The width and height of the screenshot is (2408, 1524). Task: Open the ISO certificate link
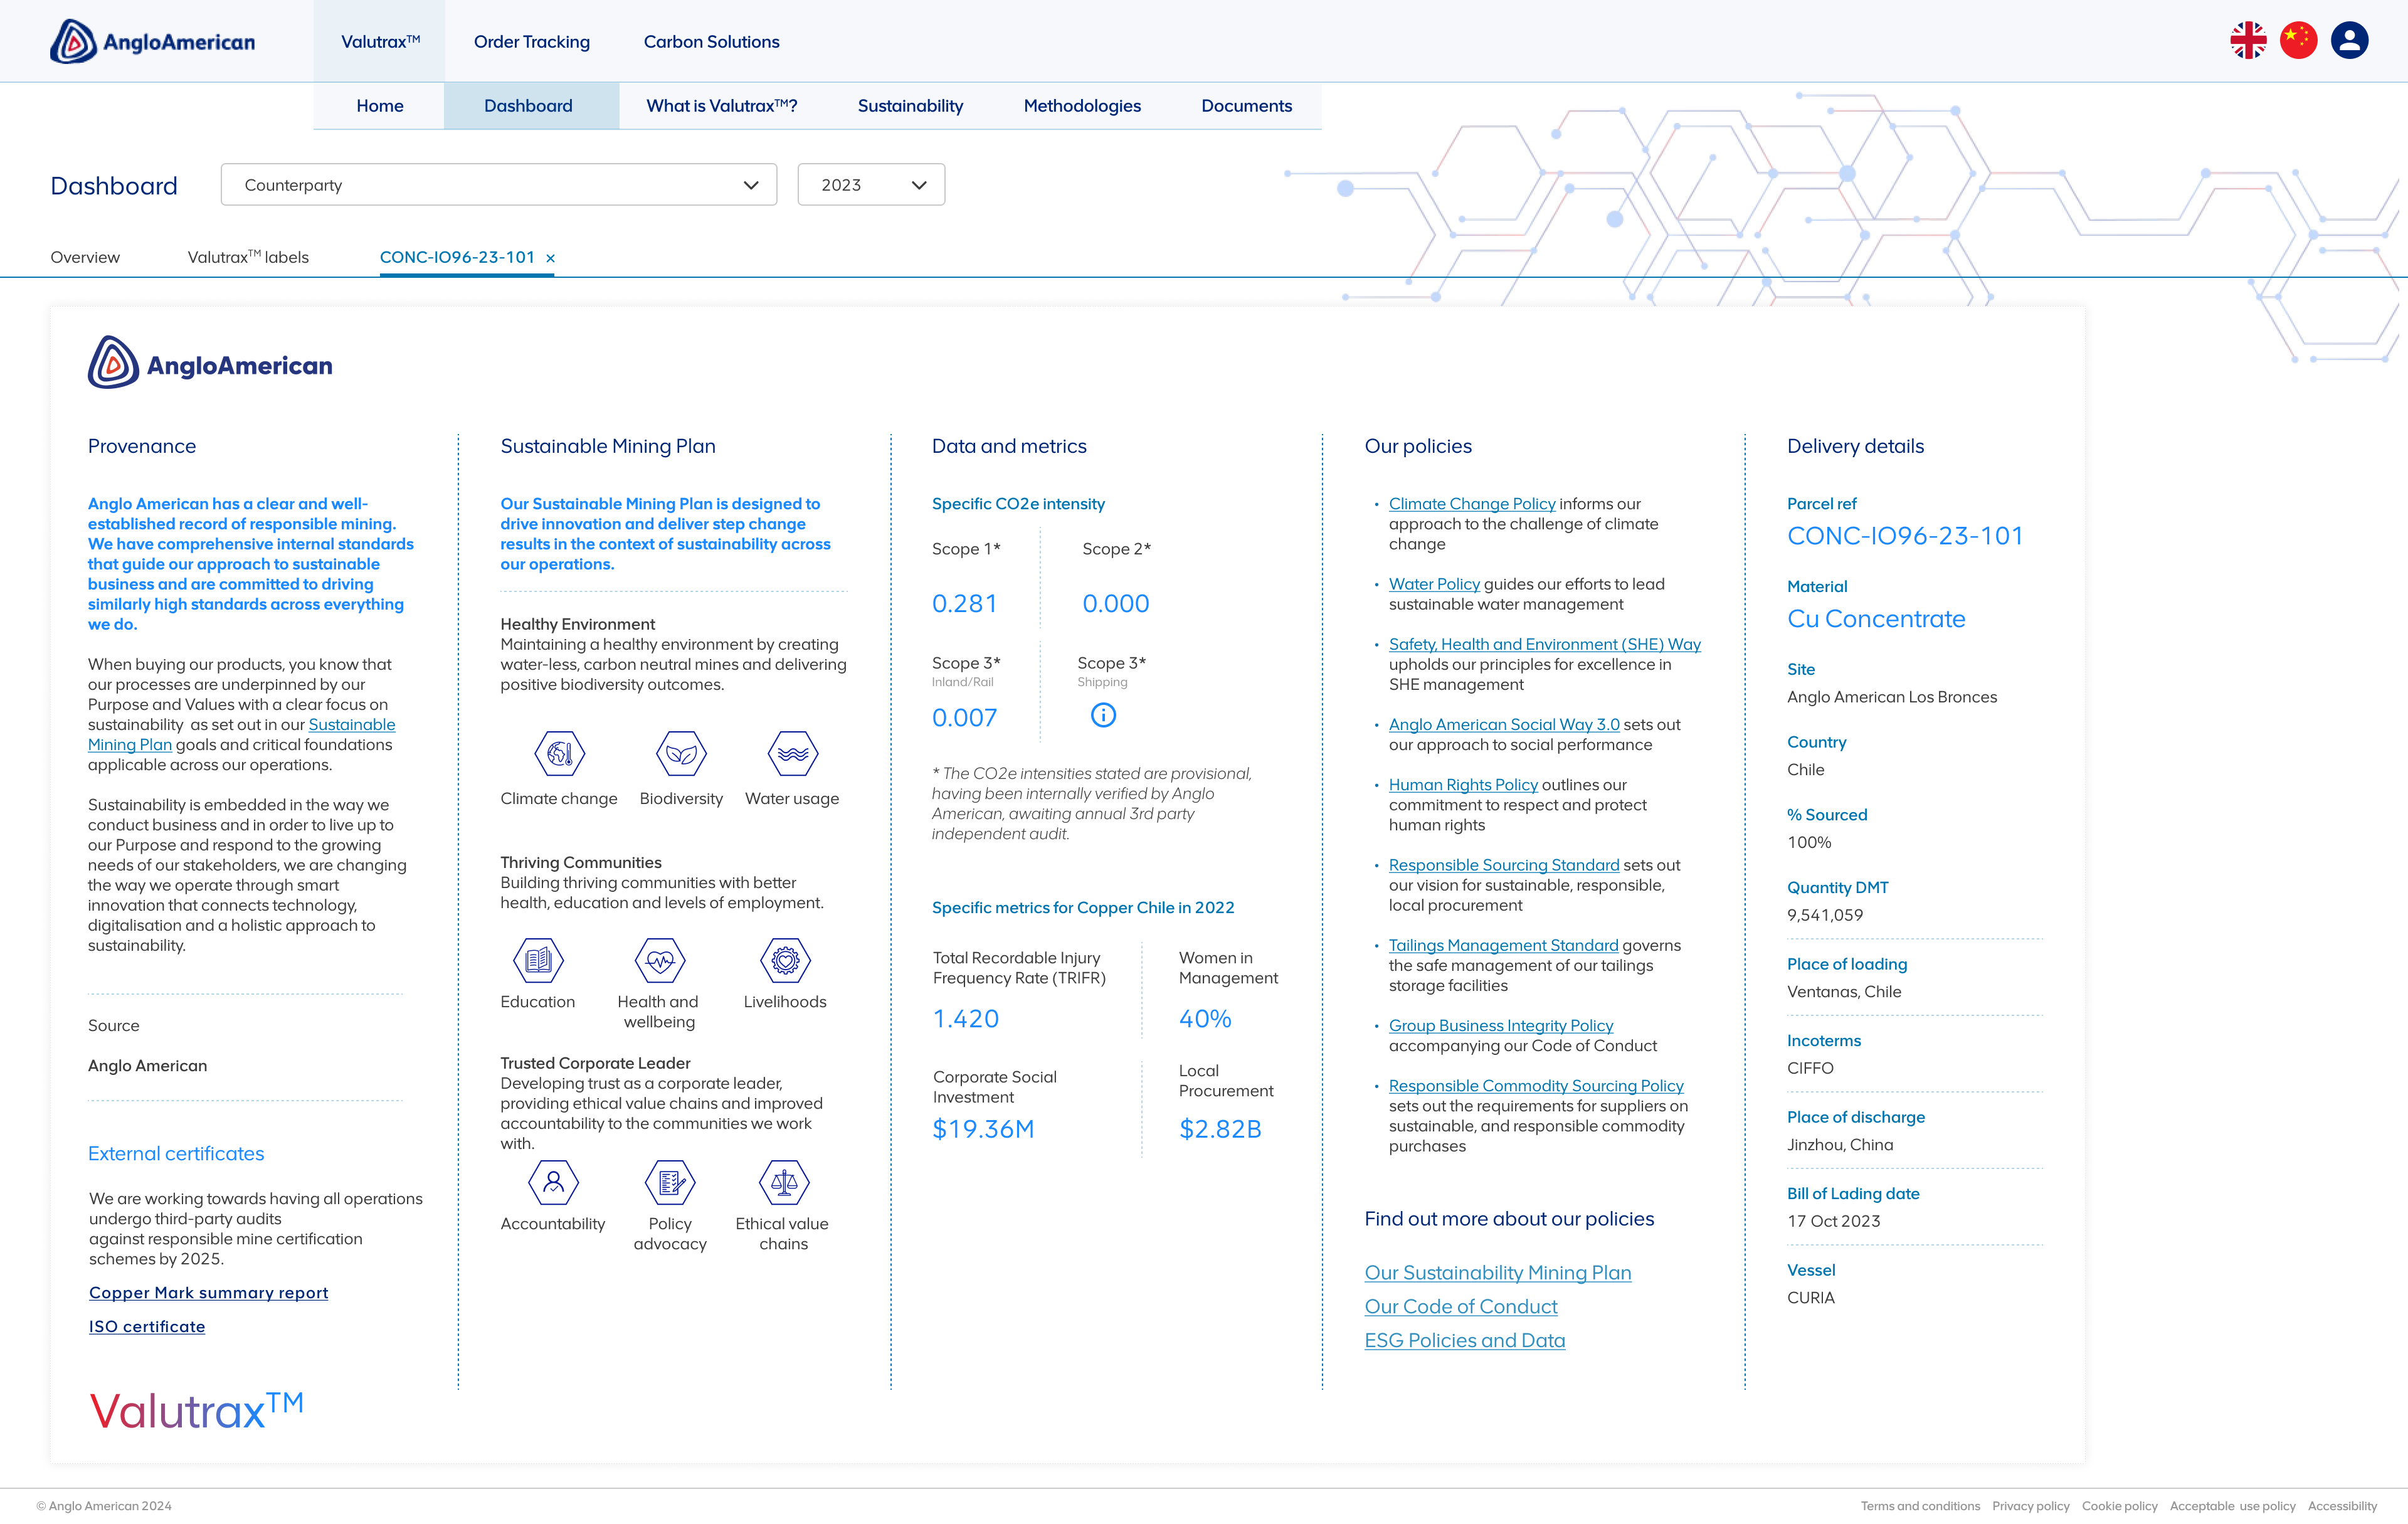click(x=147, y=1326)
